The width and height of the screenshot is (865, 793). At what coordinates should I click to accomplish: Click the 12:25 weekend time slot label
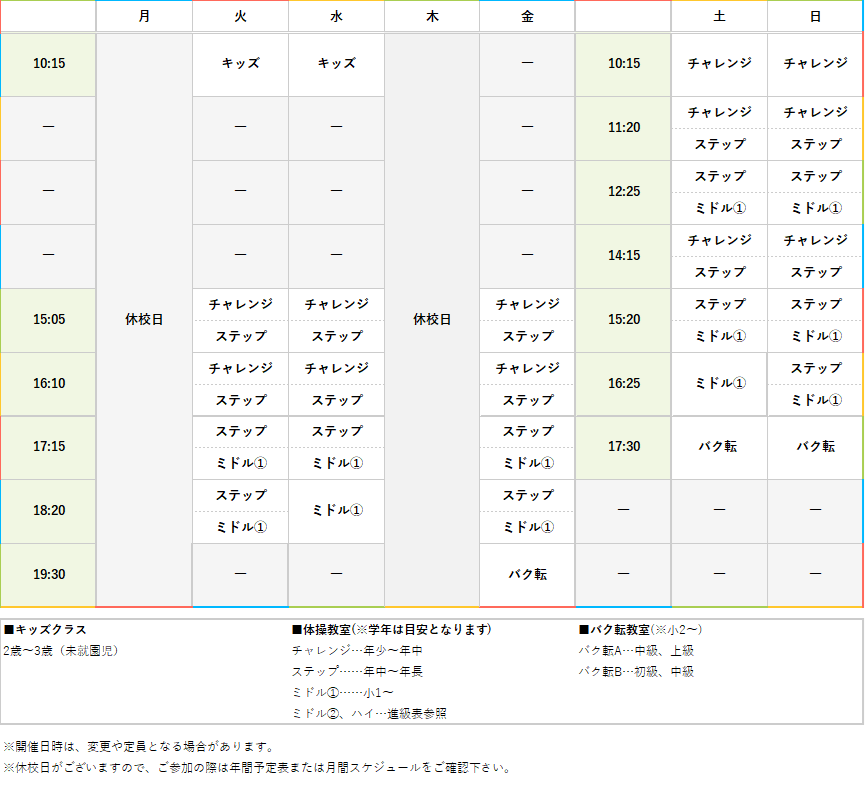(623, 192)
